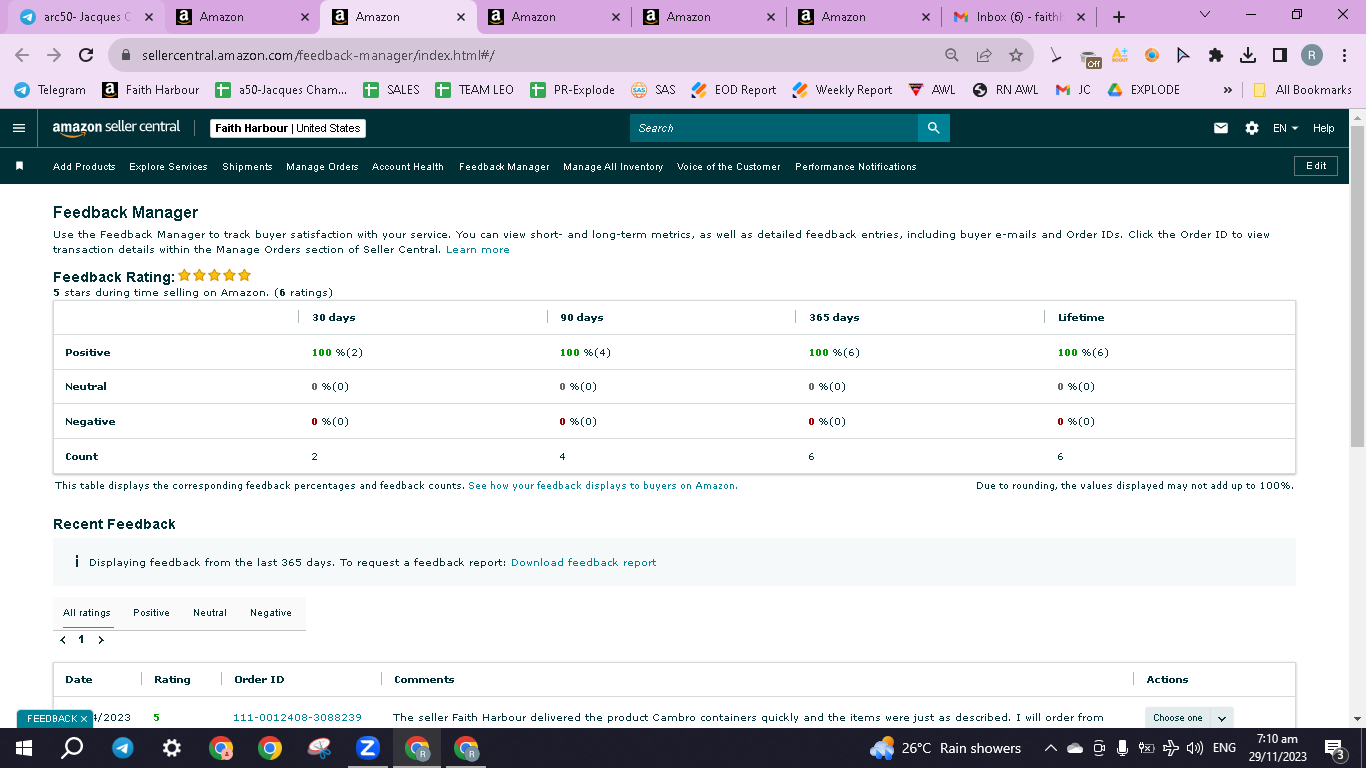1366x768 pixels.
Task: Select the Neutral ratings tab
Action: tap(210, 613)
